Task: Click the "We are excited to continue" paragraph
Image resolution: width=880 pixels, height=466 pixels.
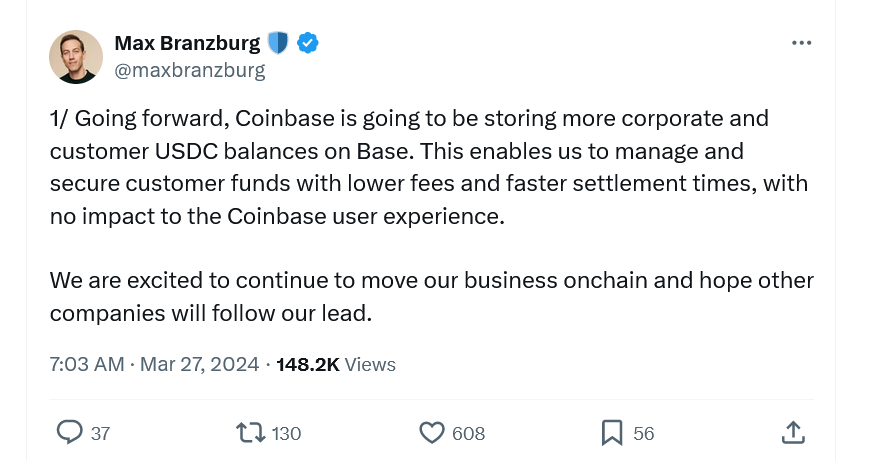Action: click(431, 296)
